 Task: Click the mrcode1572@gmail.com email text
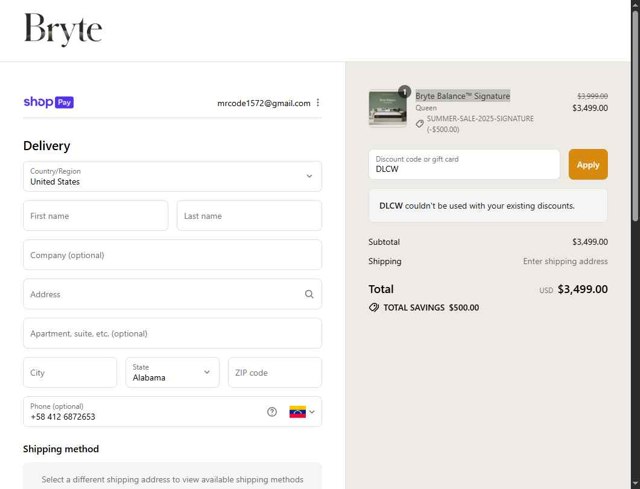point(264,103)
